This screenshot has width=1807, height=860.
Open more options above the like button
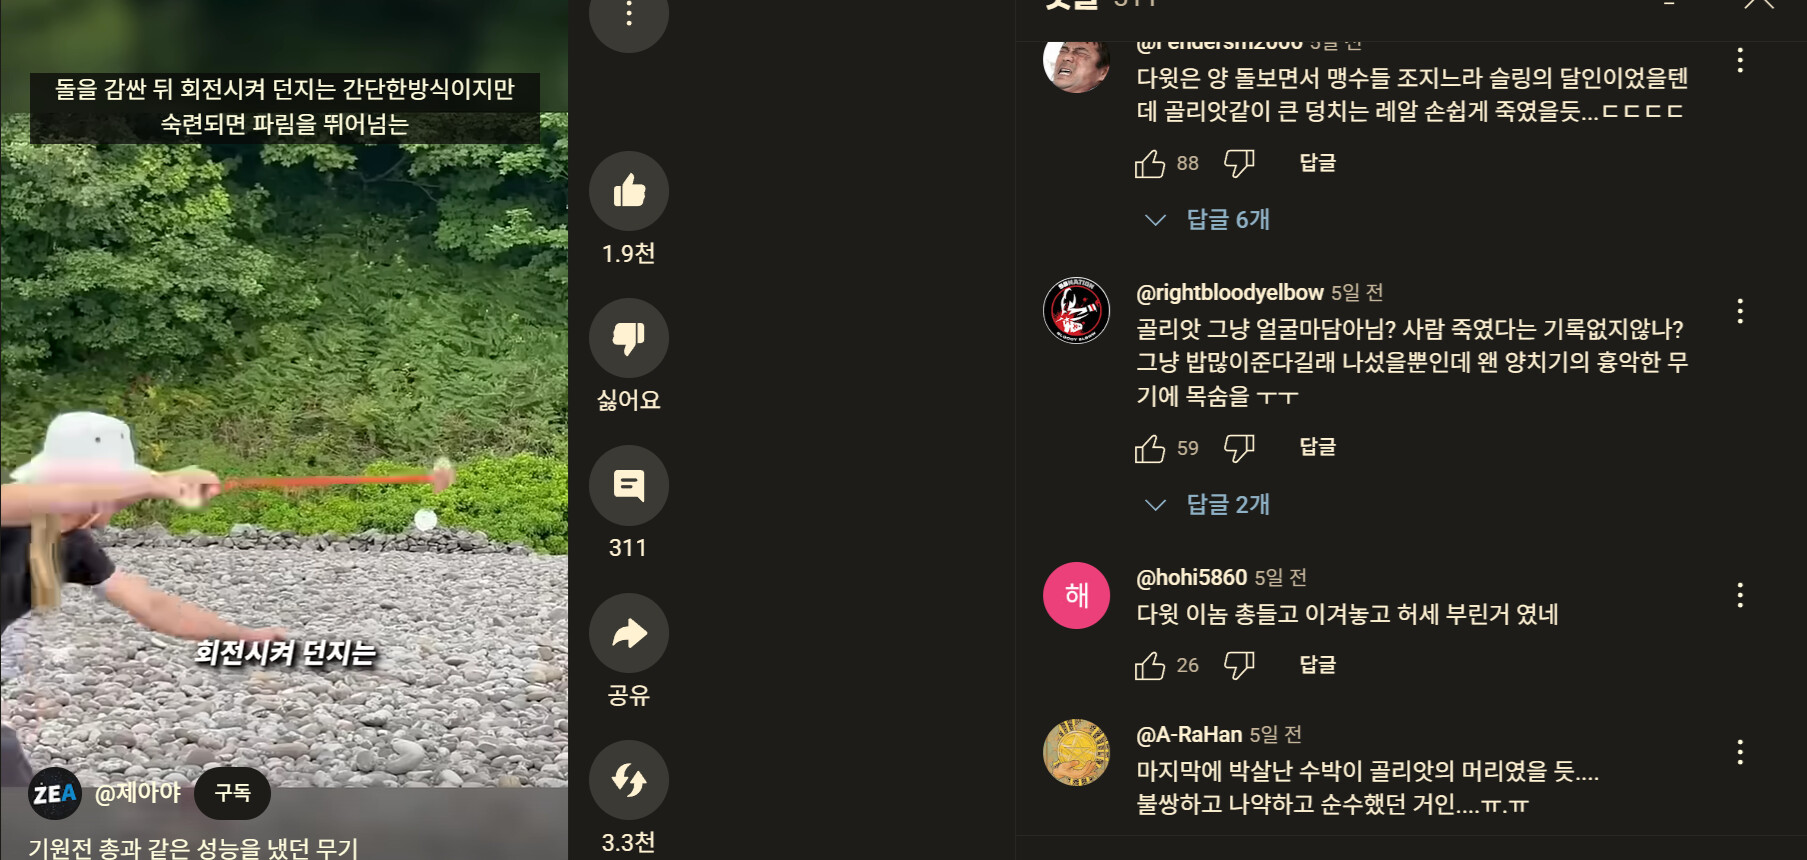click(x=629, y=14)
